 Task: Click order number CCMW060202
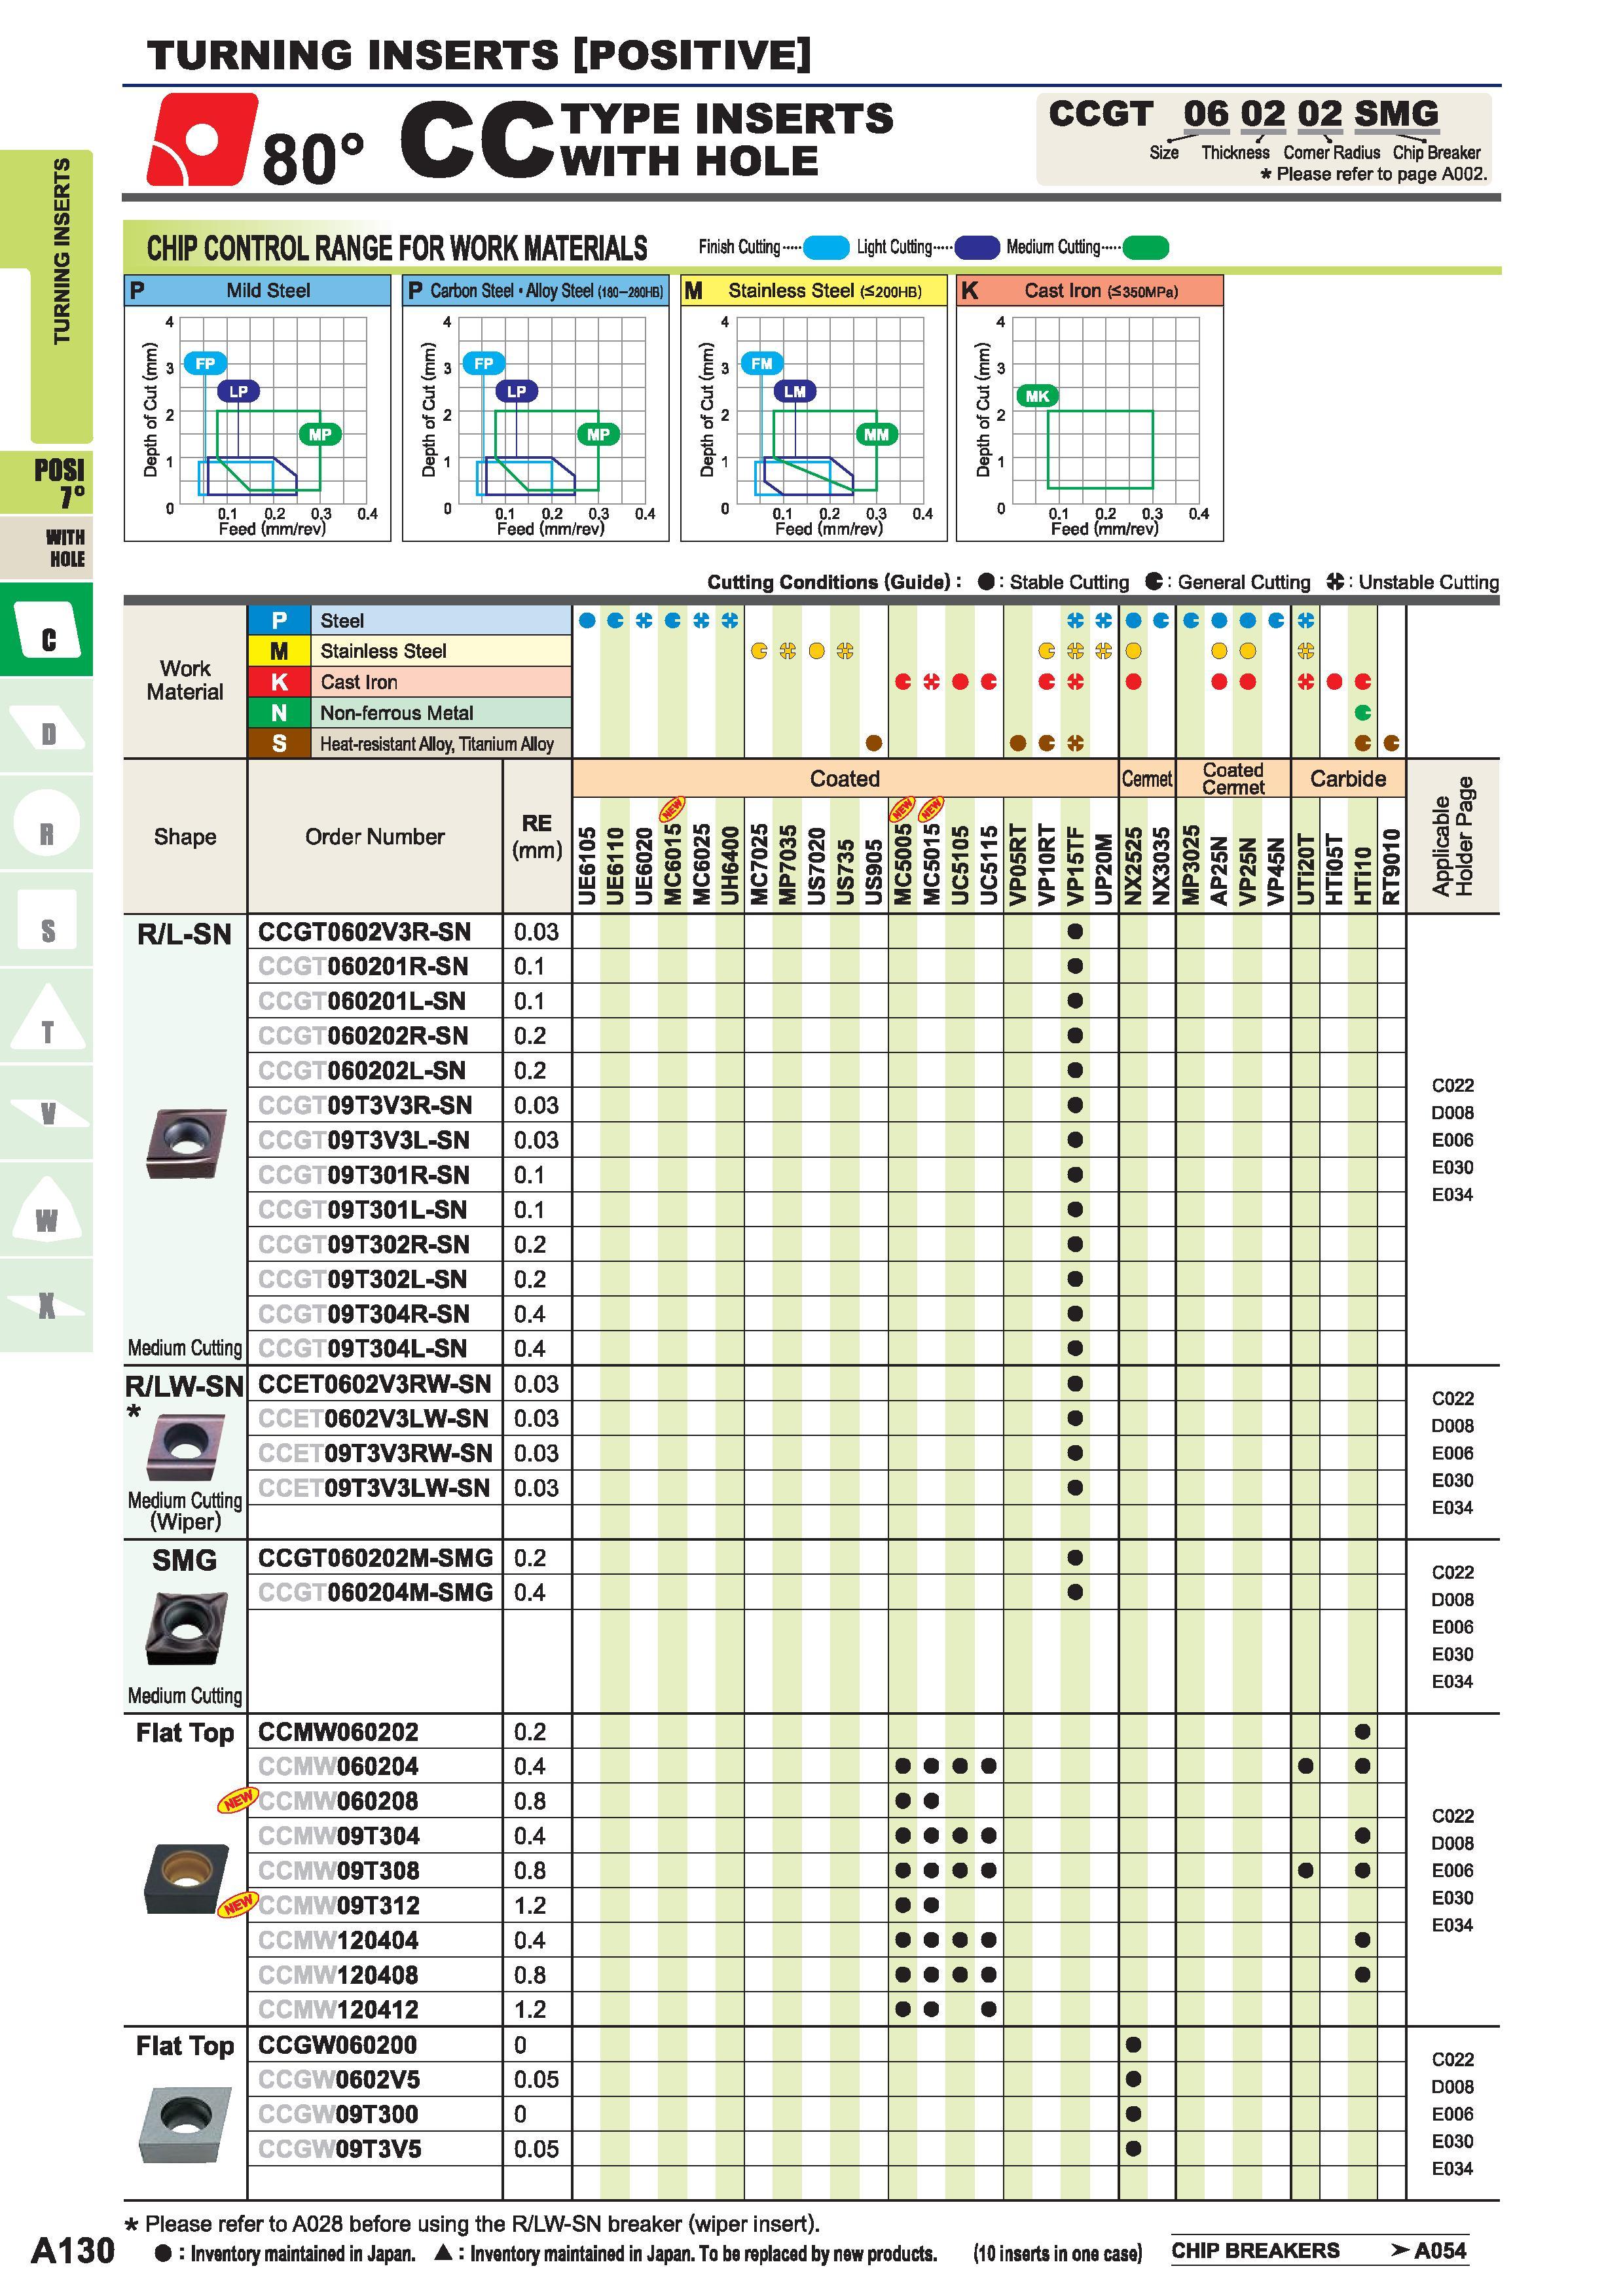pos(338,1732)
